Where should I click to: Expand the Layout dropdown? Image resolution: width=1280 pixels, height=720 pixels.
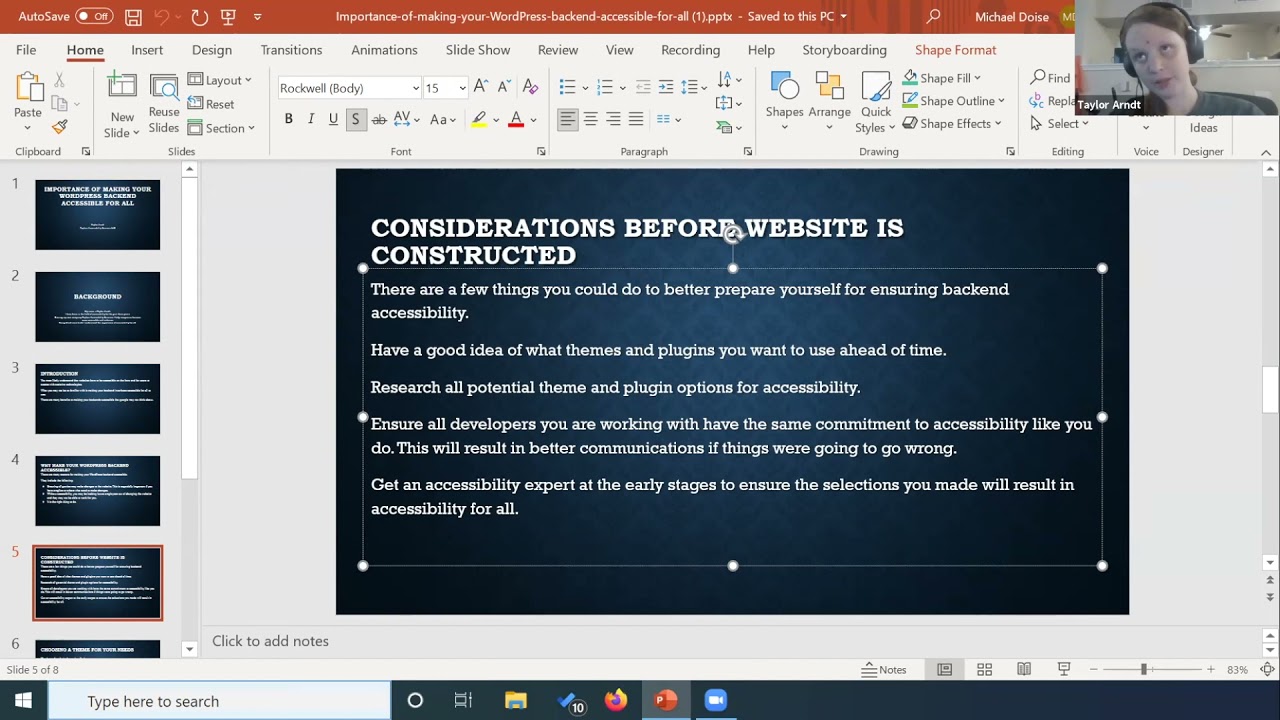point(220,80)
